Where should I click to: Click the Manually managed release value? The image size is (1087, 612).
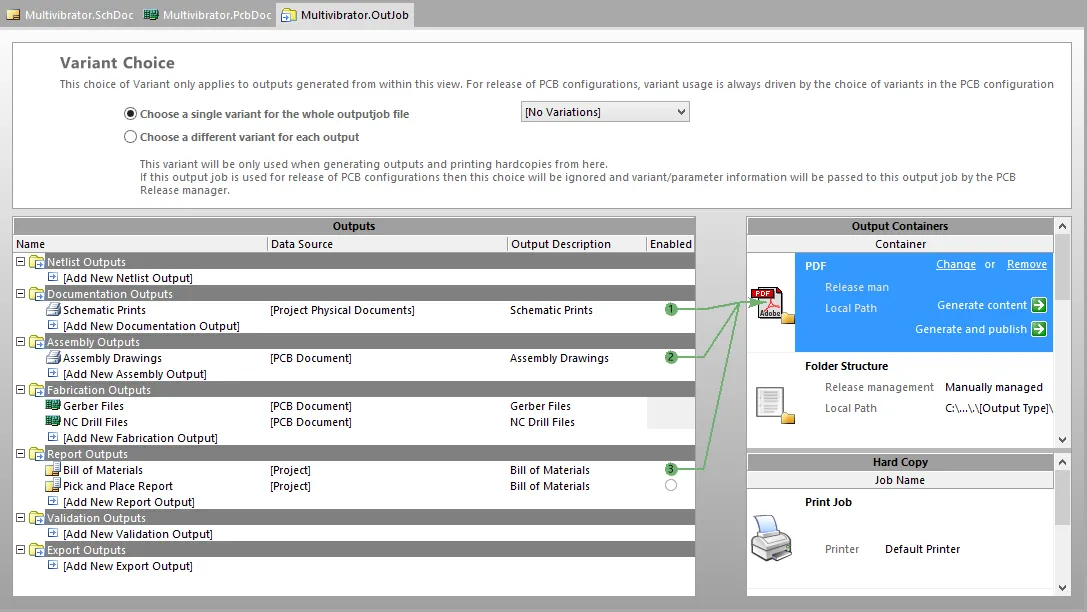pos(993,387)
